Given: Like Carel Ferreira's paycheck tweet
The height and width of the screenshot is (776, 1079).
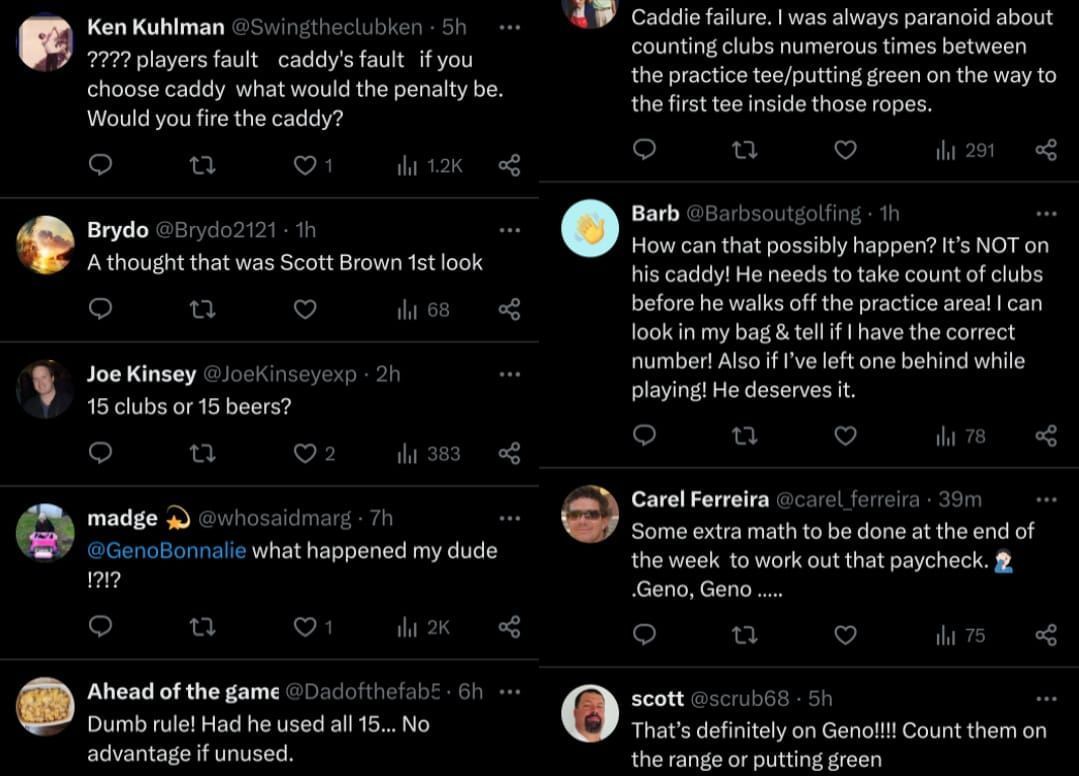Looking at the screenshot, I should [845, 634].
